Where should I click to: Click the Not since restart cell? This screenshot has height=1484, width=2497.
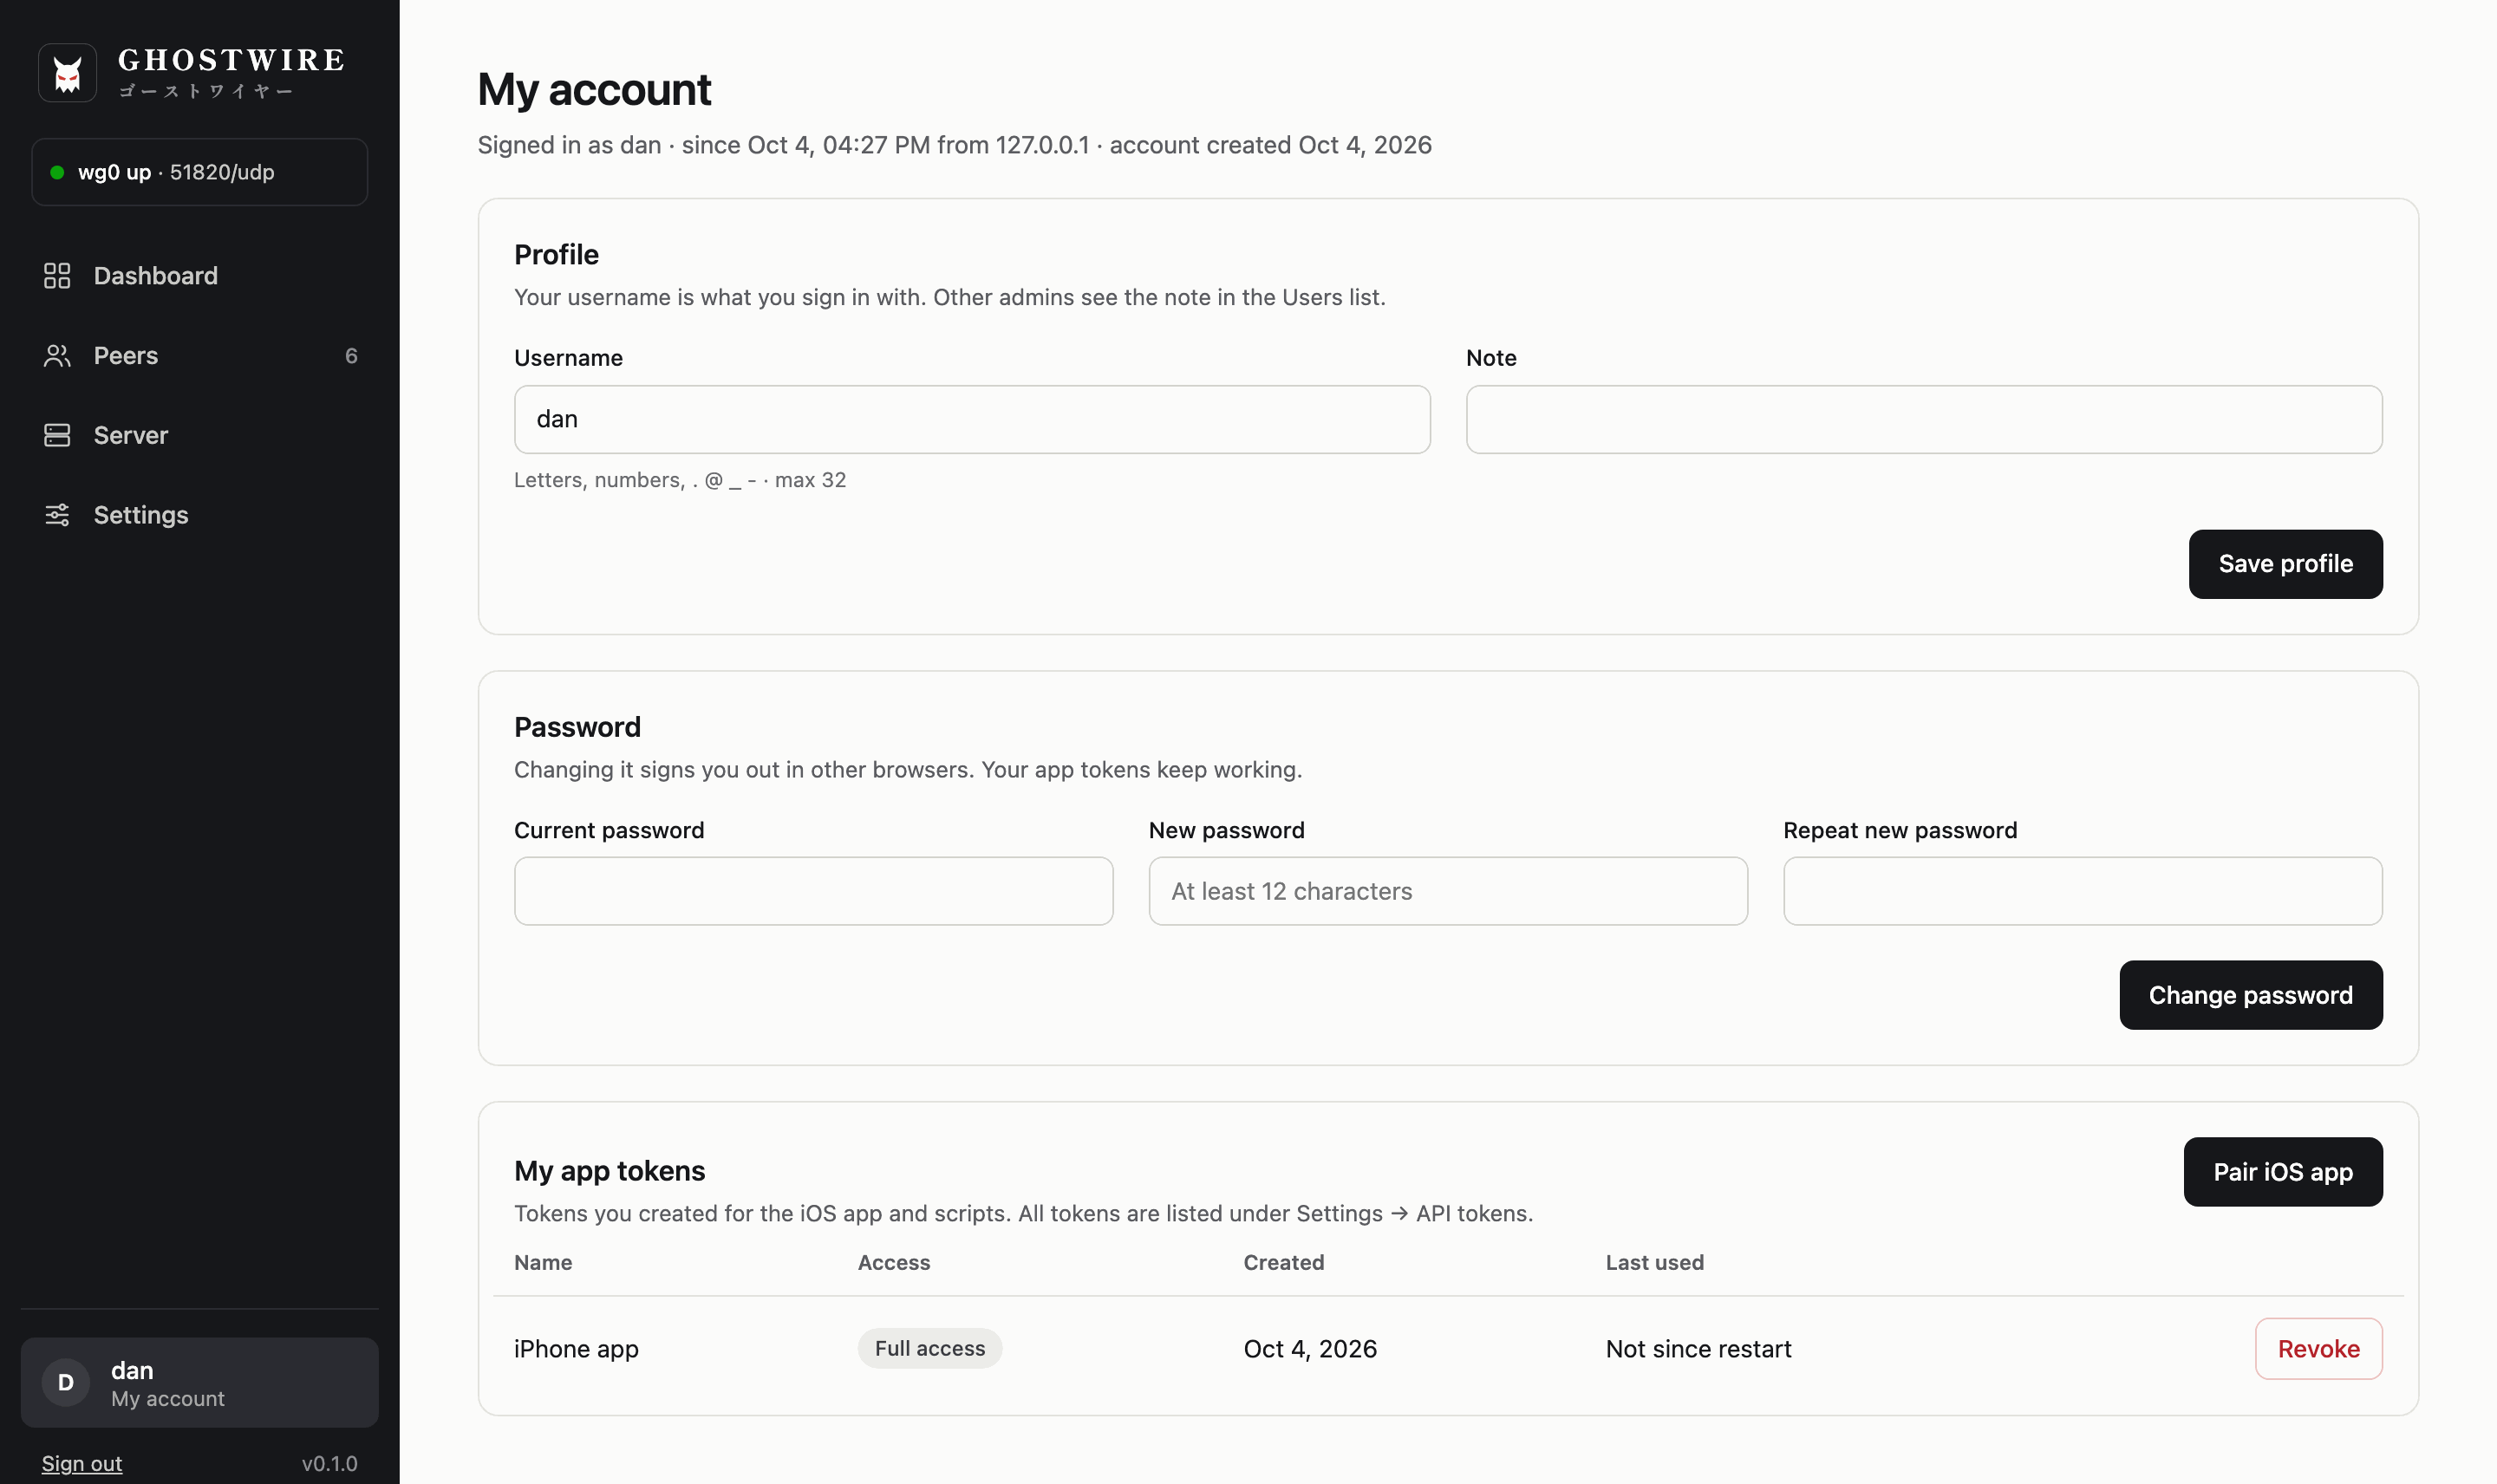(1698, 1349)
